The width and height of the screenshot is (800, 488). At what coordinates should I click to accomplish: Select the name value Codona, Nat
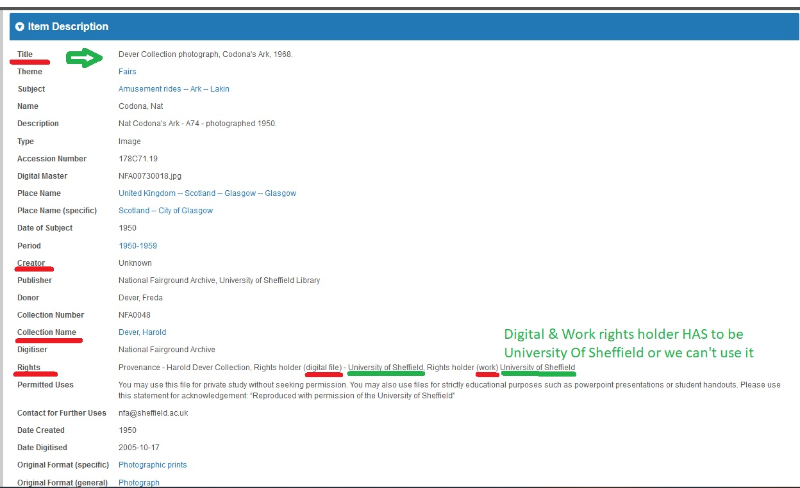click(141, 106)
